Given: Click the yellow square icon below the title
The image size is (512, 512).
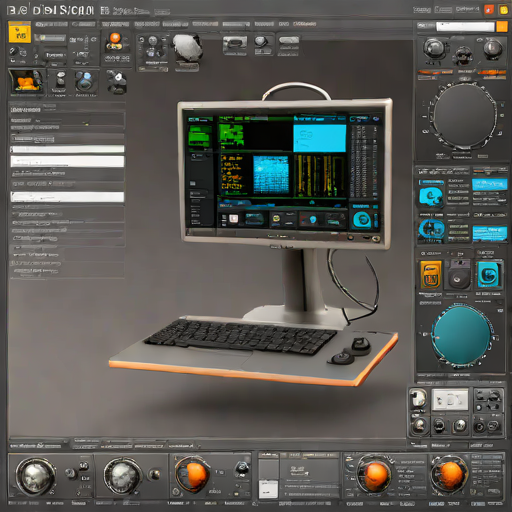Looking at the screenshot, I should (20, 32).
